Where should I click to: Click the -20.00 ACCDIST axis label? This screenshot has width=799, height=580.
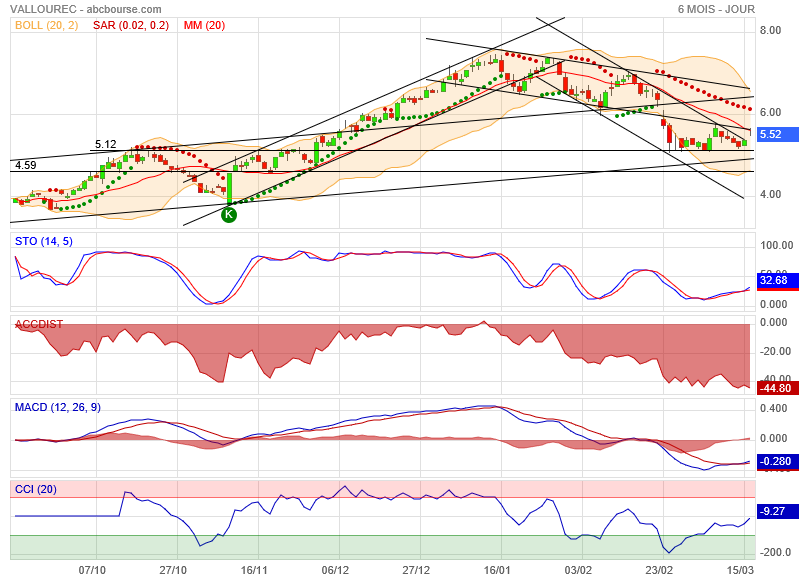coord(776,352)
